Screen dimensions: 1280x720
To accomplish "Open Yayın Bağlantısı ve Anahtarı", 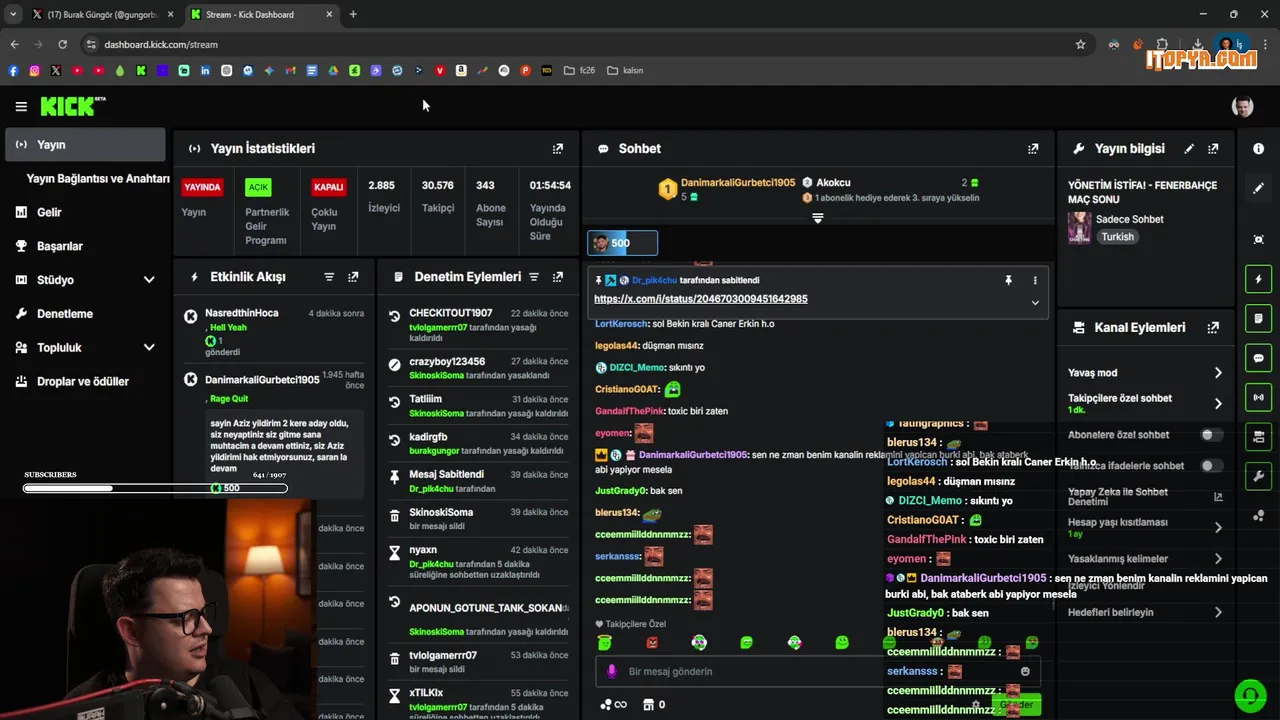I will (98, 179).
